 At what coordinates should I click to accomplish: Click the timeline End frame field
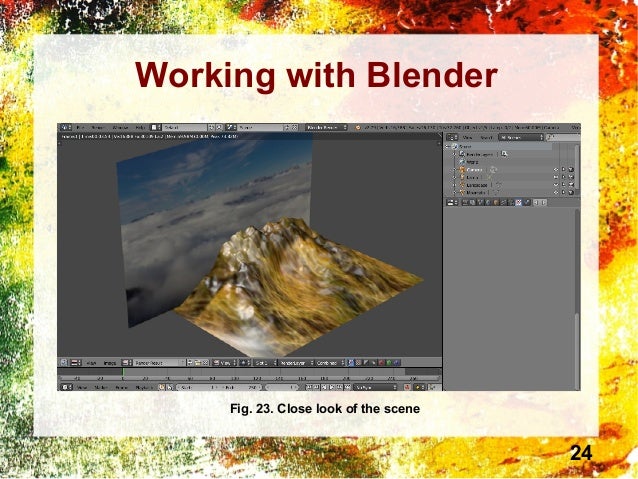240,387
